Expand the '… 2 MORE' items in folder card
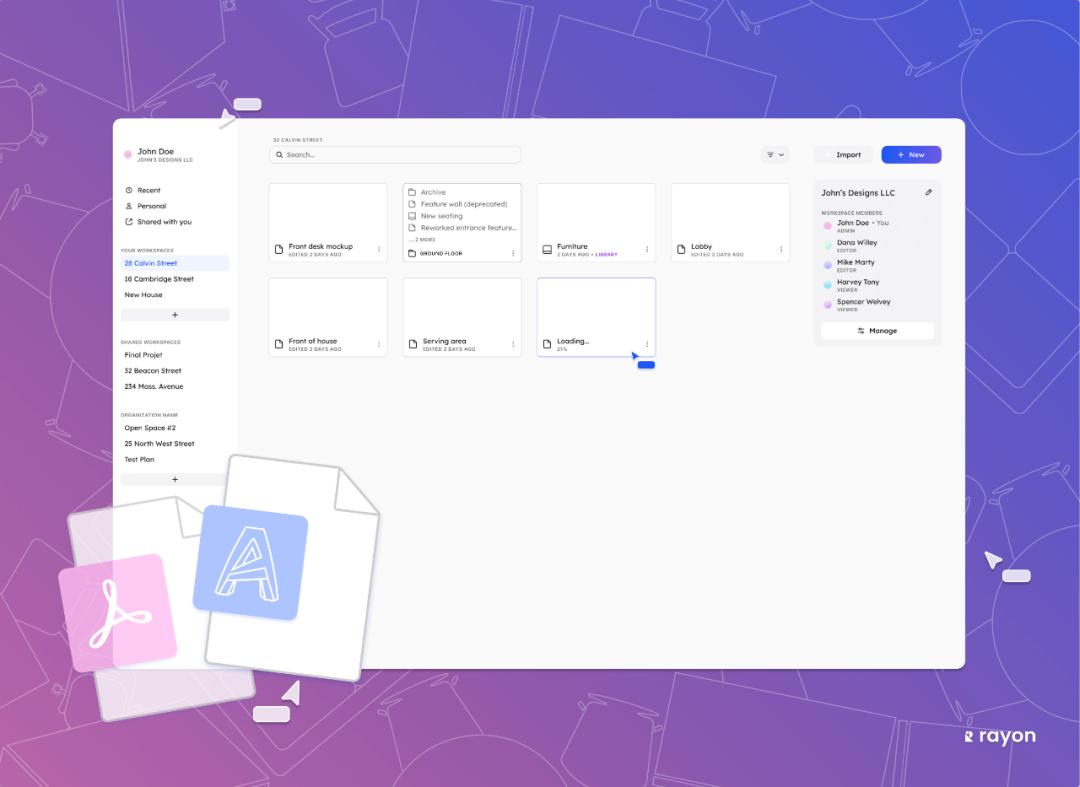Screen dimensions: 1080x787 point(422,240)
